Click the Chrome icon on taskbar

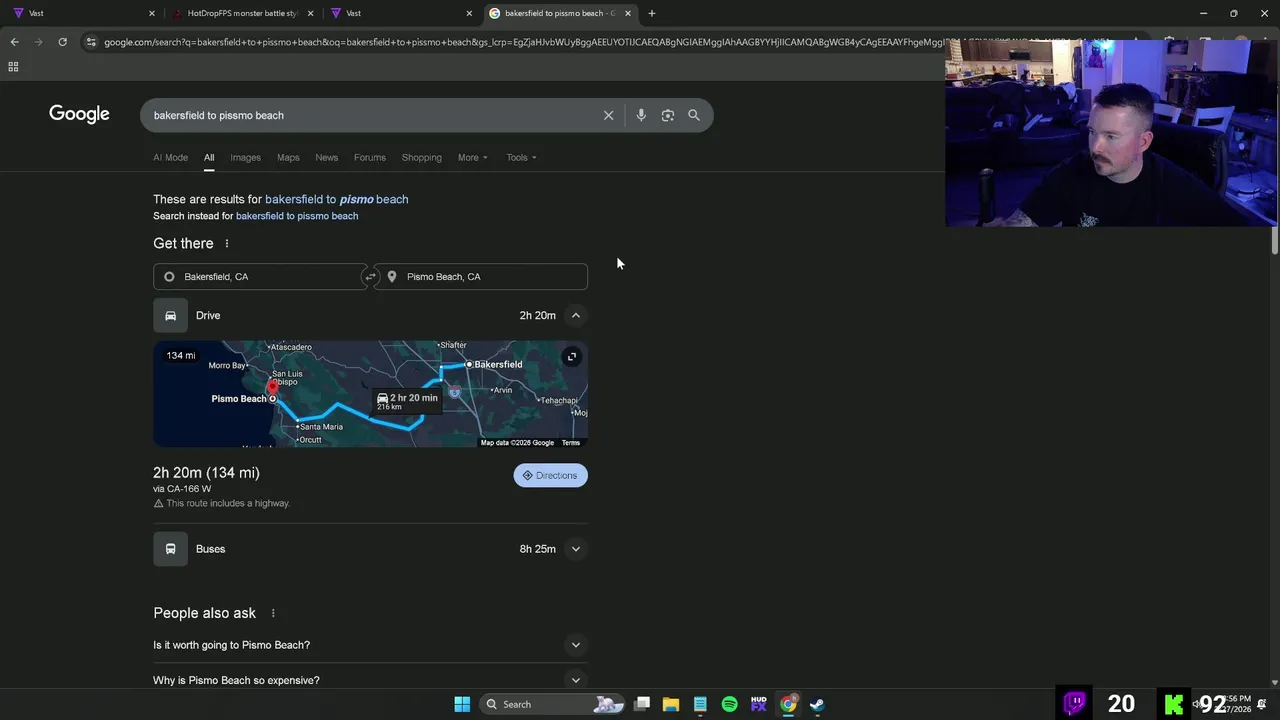tap(788, 704)
